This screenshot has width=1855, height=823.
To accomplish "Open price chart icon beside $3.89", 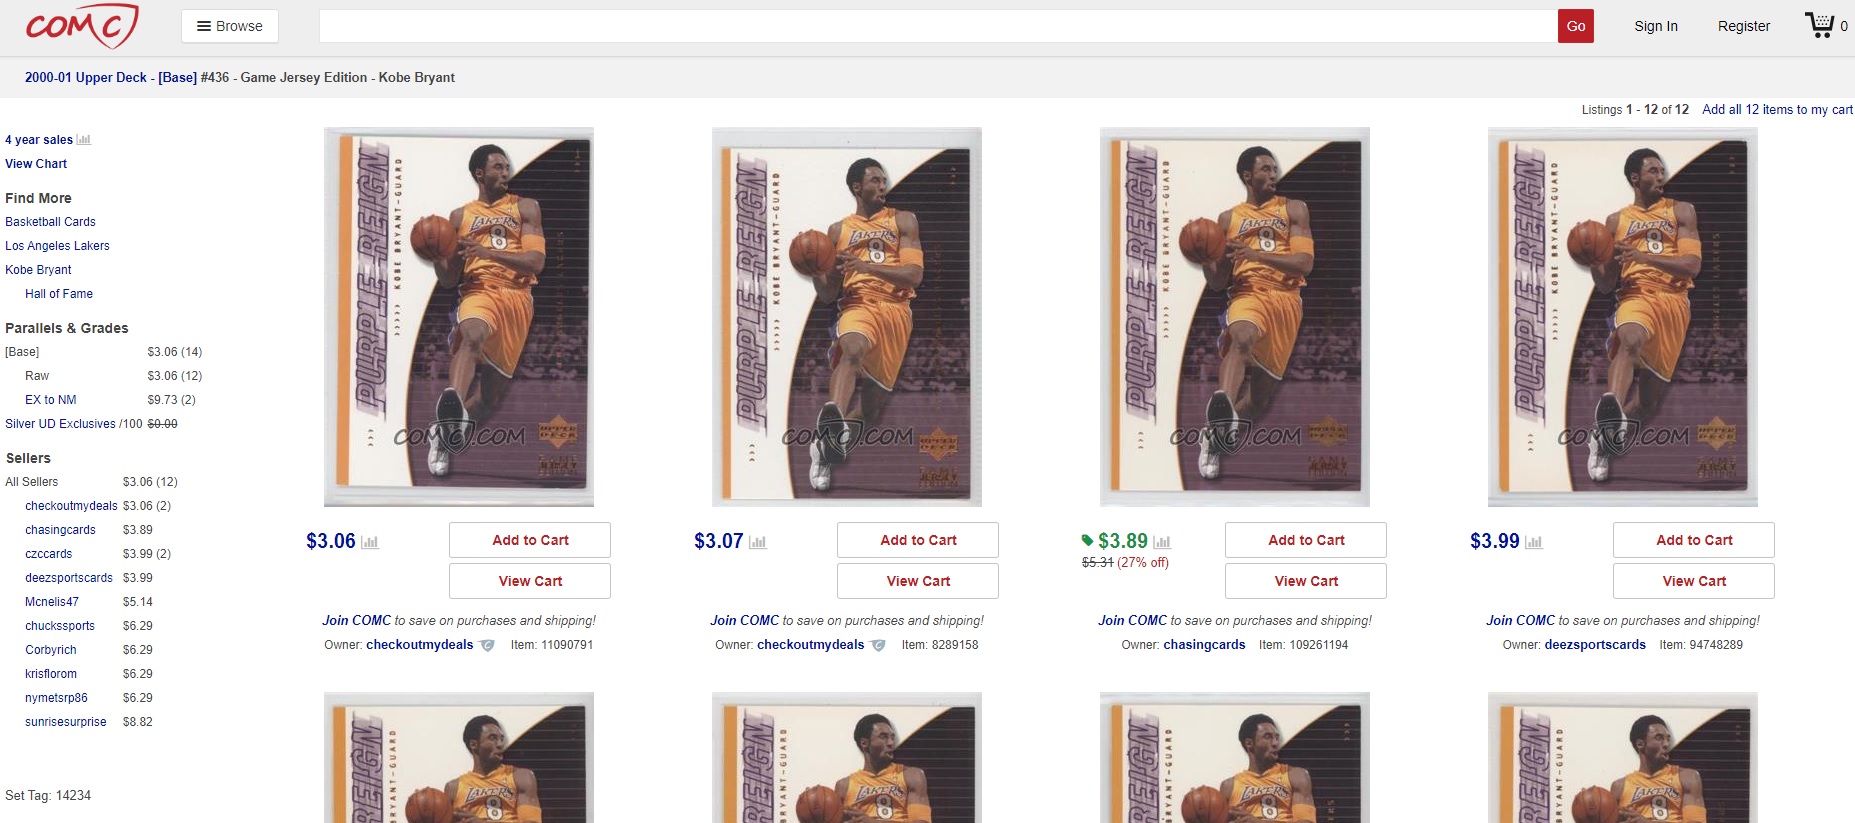I will tap(1162, 542).
